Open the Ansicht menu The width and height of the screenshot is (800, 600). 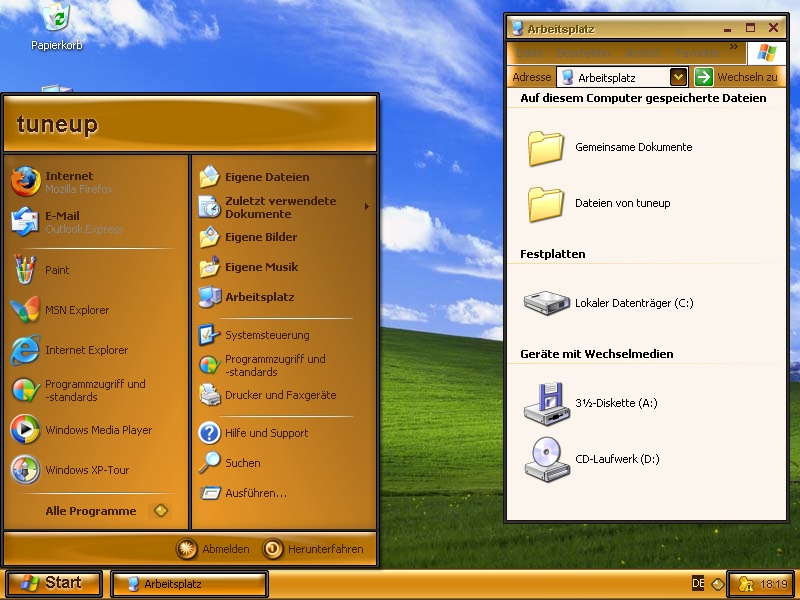(x=642, y=53)
